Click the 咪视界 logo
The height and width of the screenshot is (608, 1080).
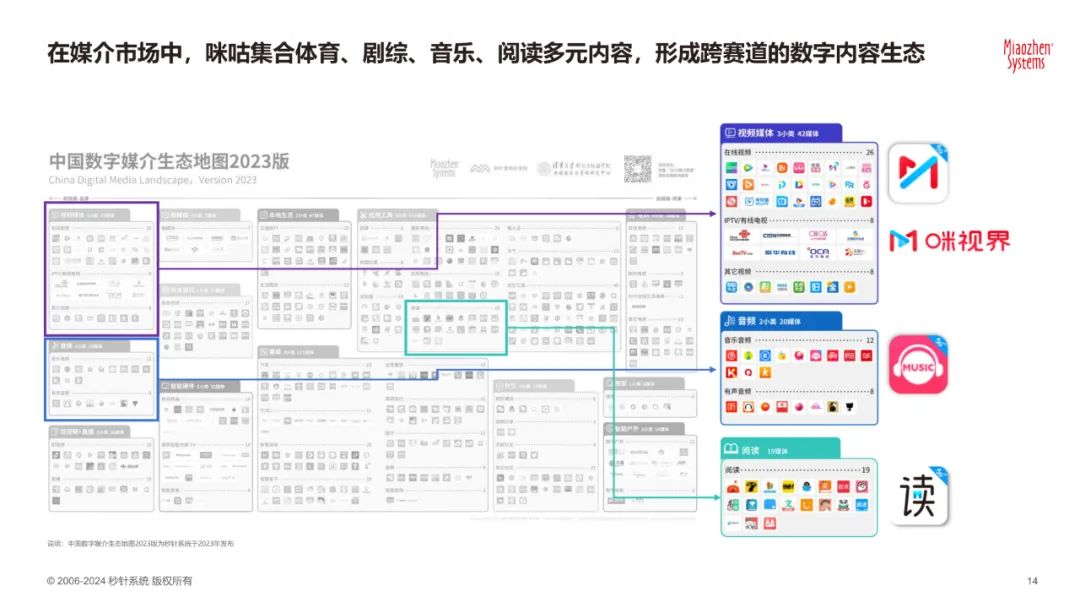pos(949,240)
